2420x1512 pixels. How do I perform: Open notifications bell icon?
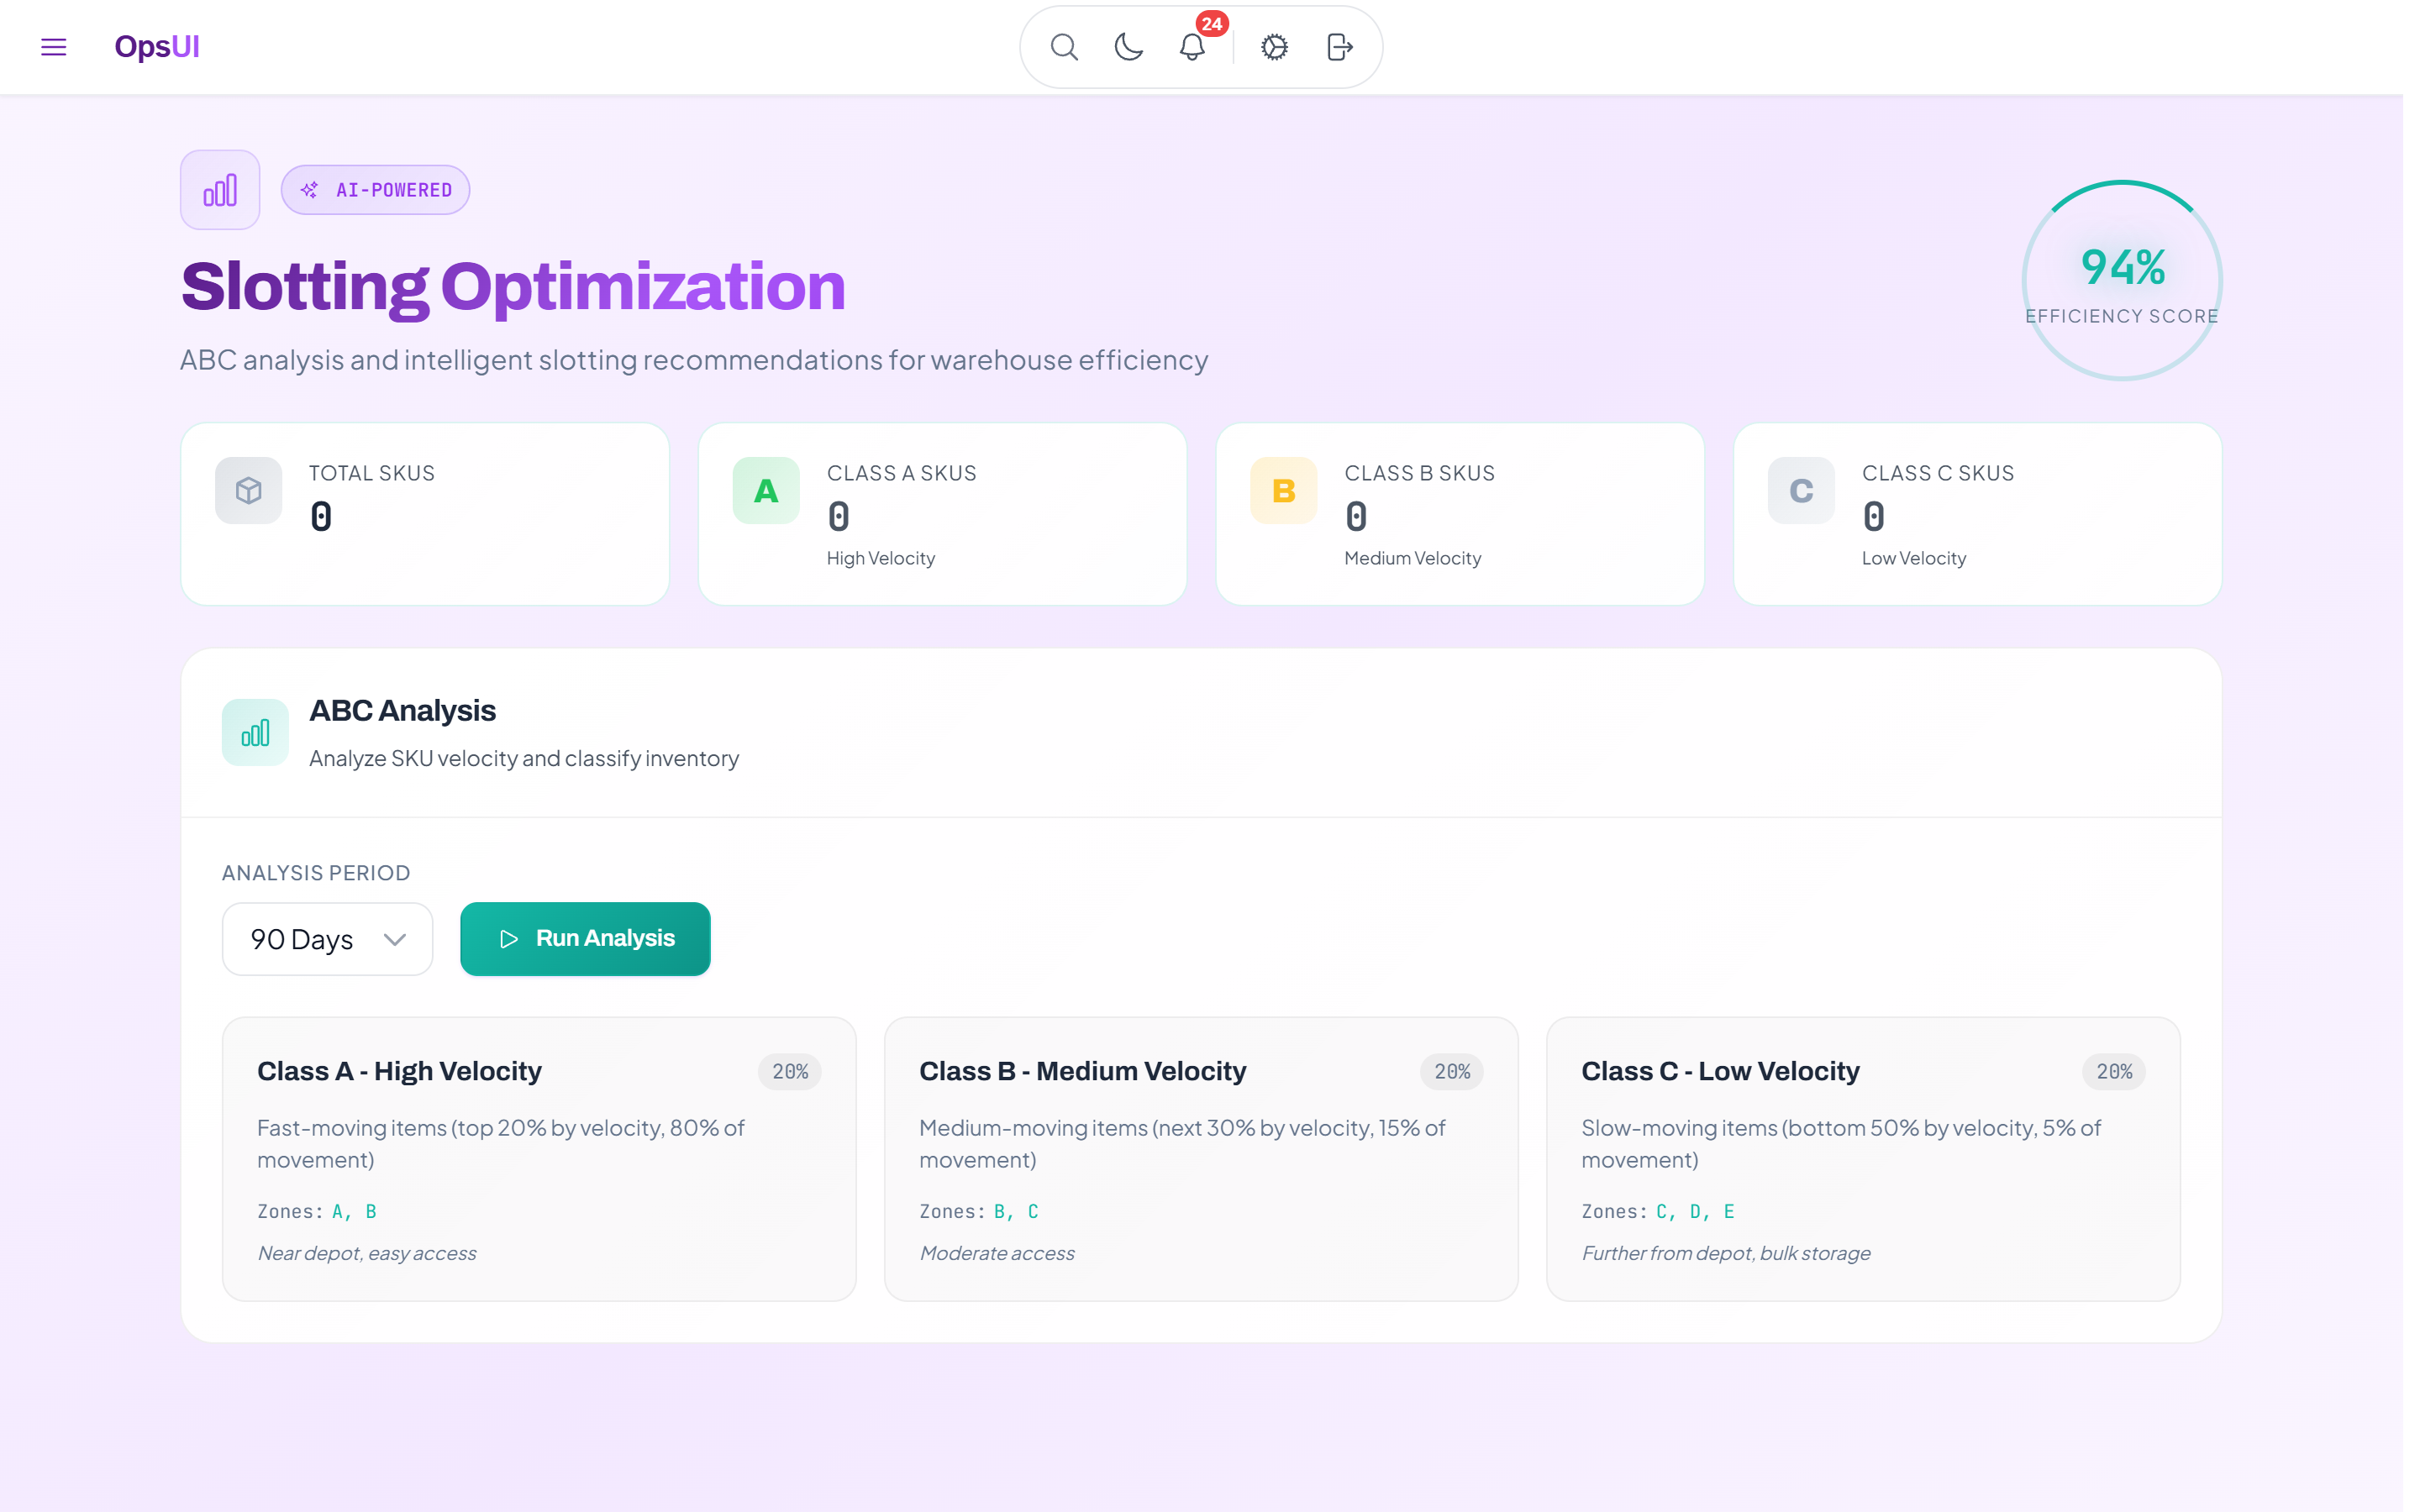point(1192,47)
